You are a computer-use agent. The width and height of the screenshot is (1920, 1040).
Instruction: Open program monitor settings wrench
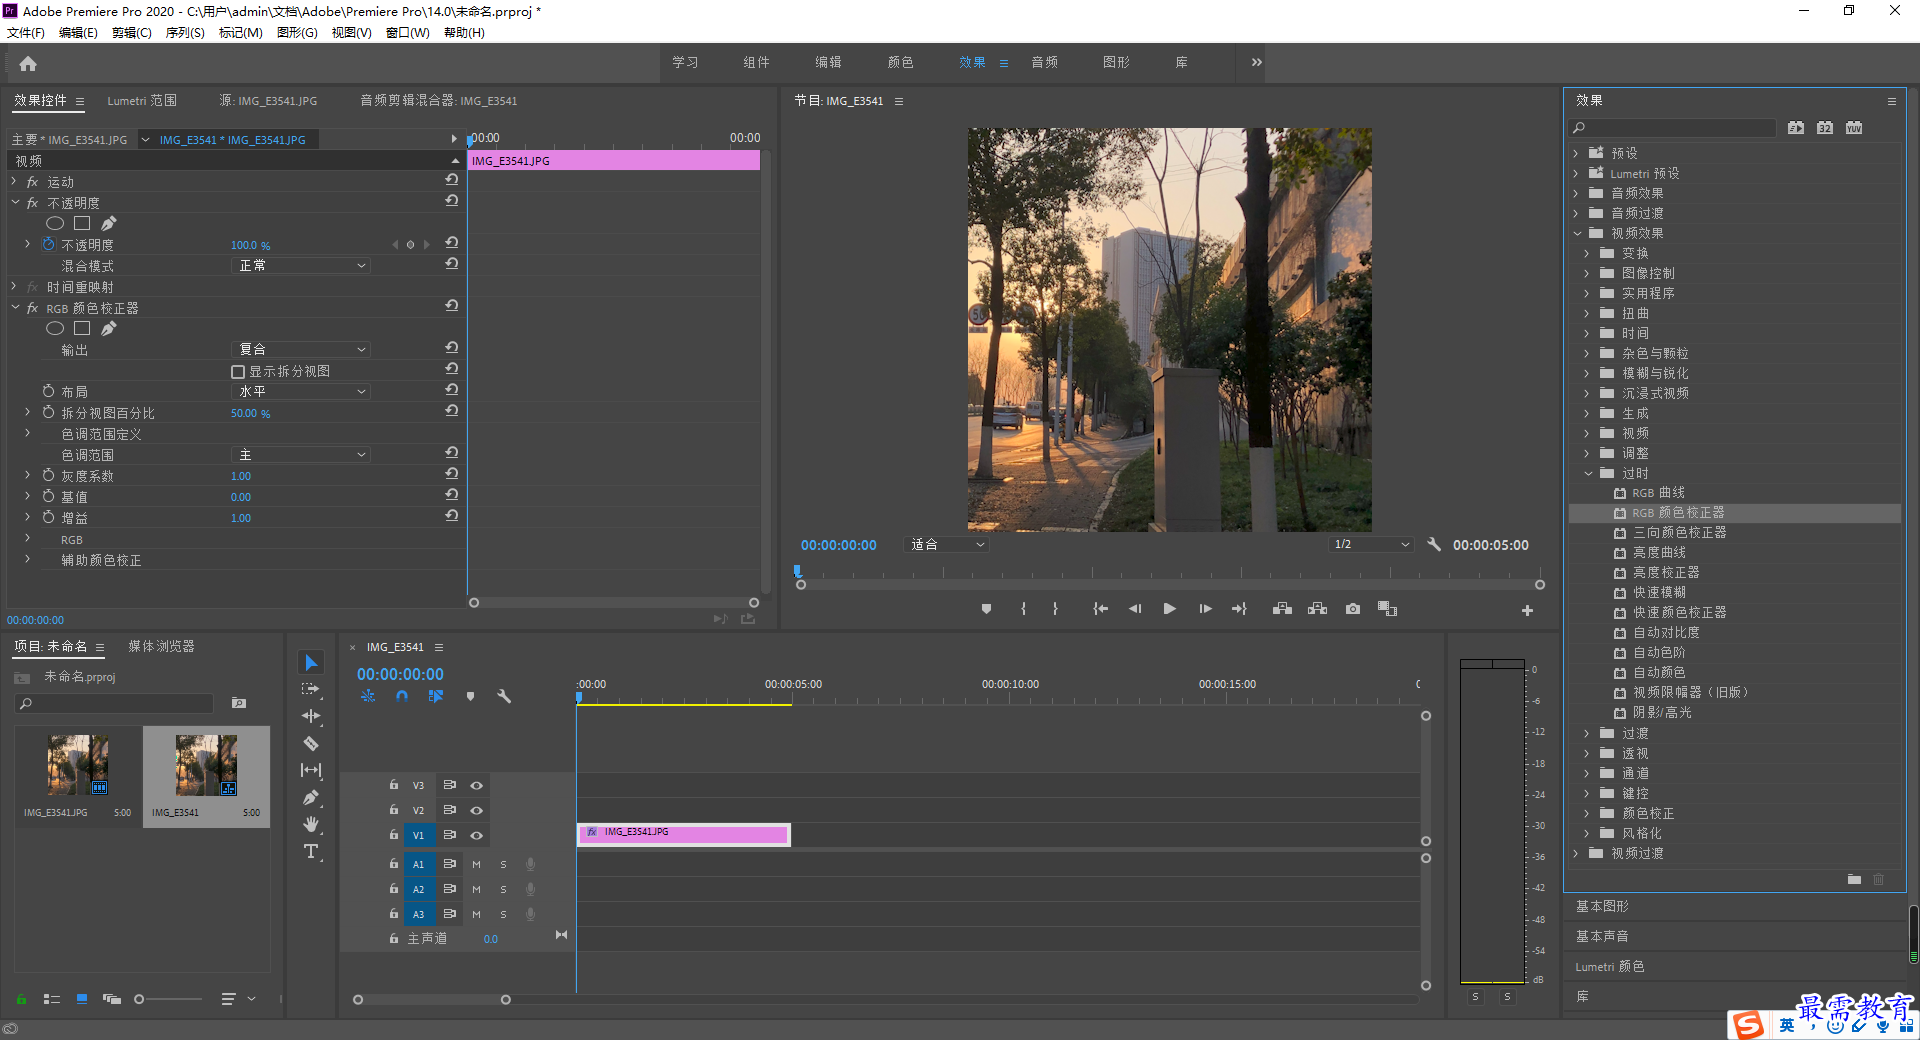point(1433,545)
